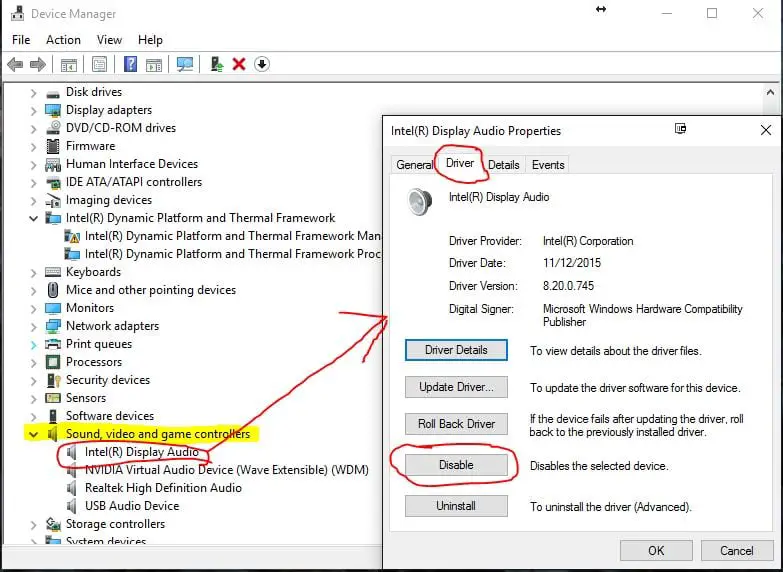This screenshot has width=783, height=572.
Task: Click the Processors category icon
Action: tap(53, 362)
